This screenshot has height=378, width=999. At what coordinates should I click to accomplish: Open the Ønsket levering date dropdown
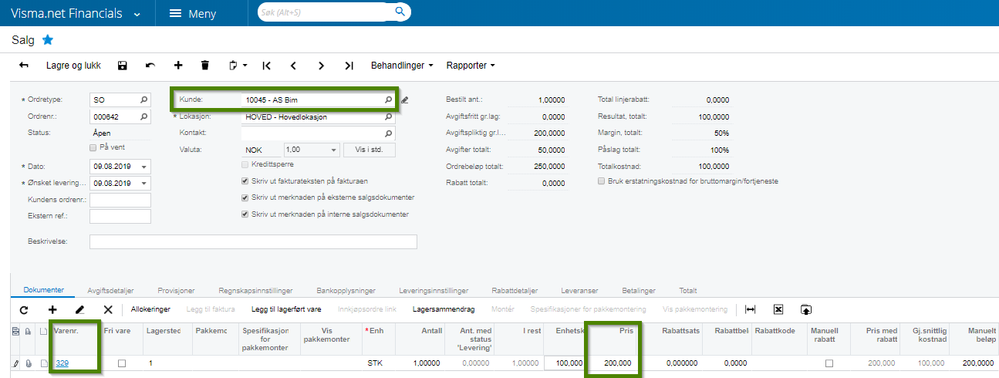144,184
